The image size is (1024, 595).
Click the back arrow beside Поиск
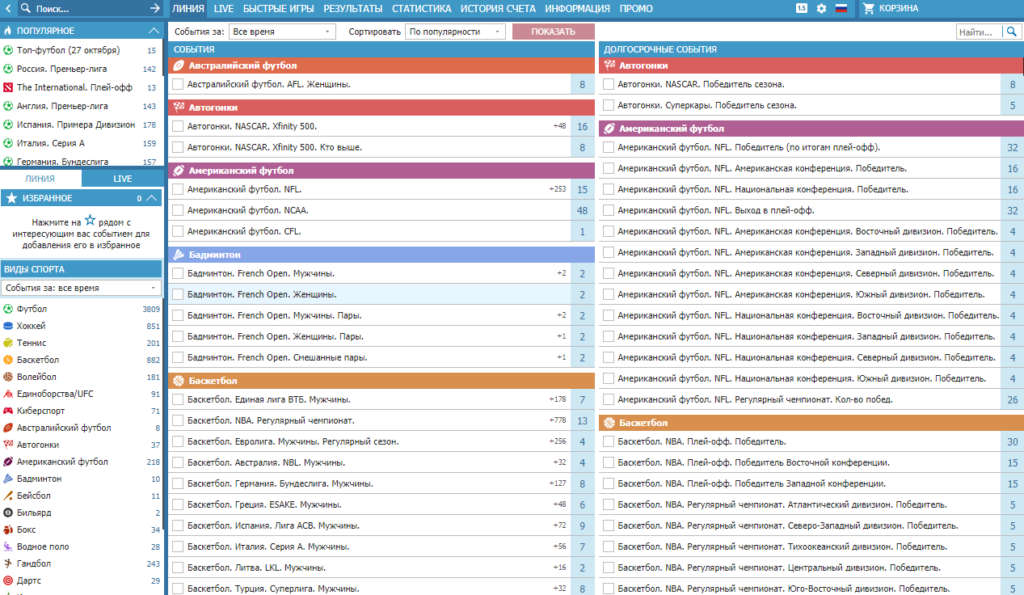[8, 8]
